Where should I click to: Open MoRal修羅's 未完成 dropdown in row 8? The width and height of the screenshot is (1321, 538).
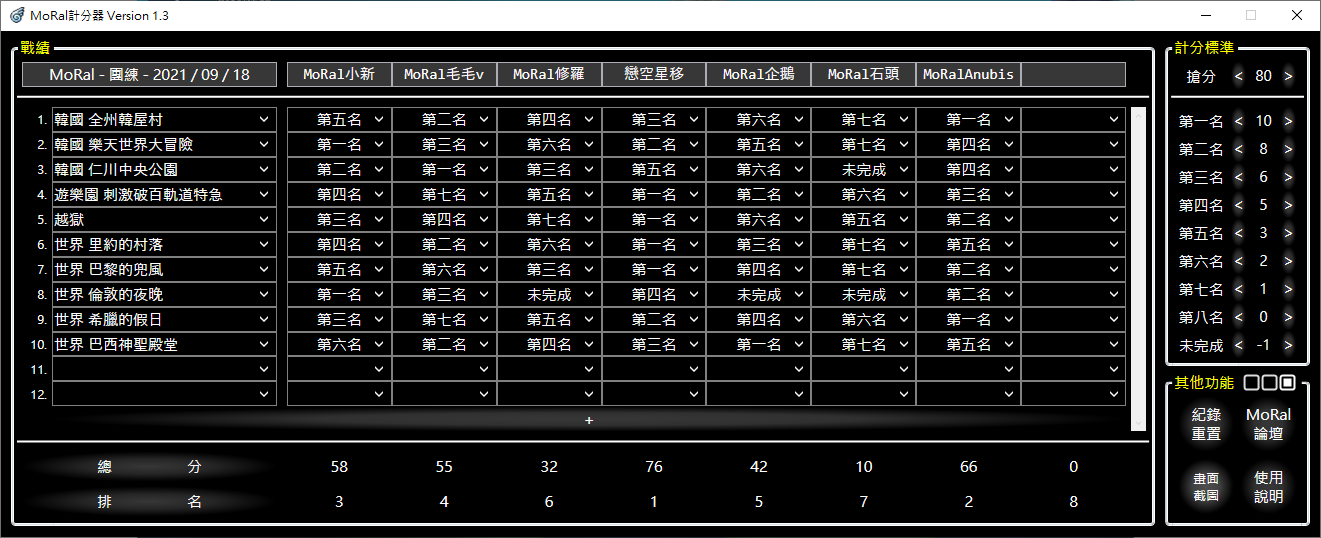coord(549,294)
